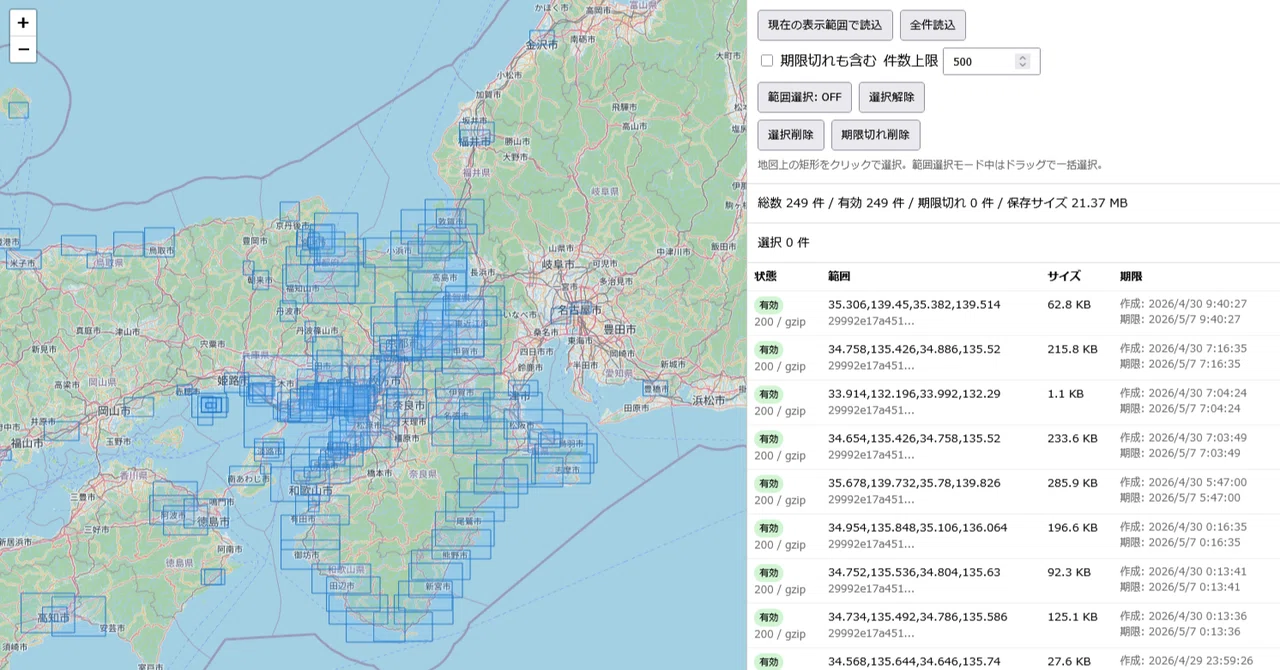Screen dimensions: 1280x670
Task: Click the 総数 249 件 summary line
Action: [943, 203]
